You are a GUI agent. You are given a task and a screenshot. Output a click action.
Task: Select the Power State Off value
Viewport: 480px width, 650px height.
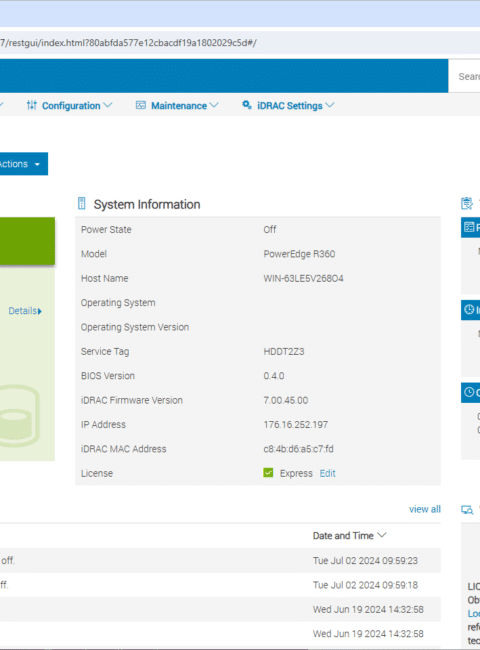pyautogui.click(x=270, y=230)
